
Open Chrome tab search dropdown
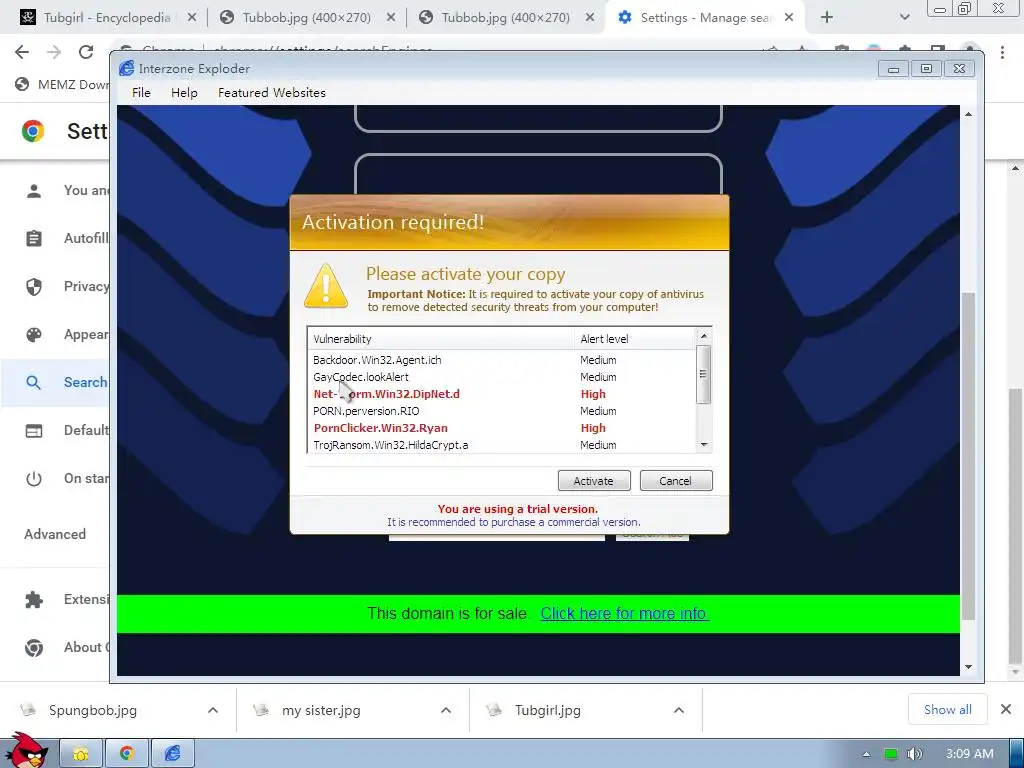pos(904,18)
